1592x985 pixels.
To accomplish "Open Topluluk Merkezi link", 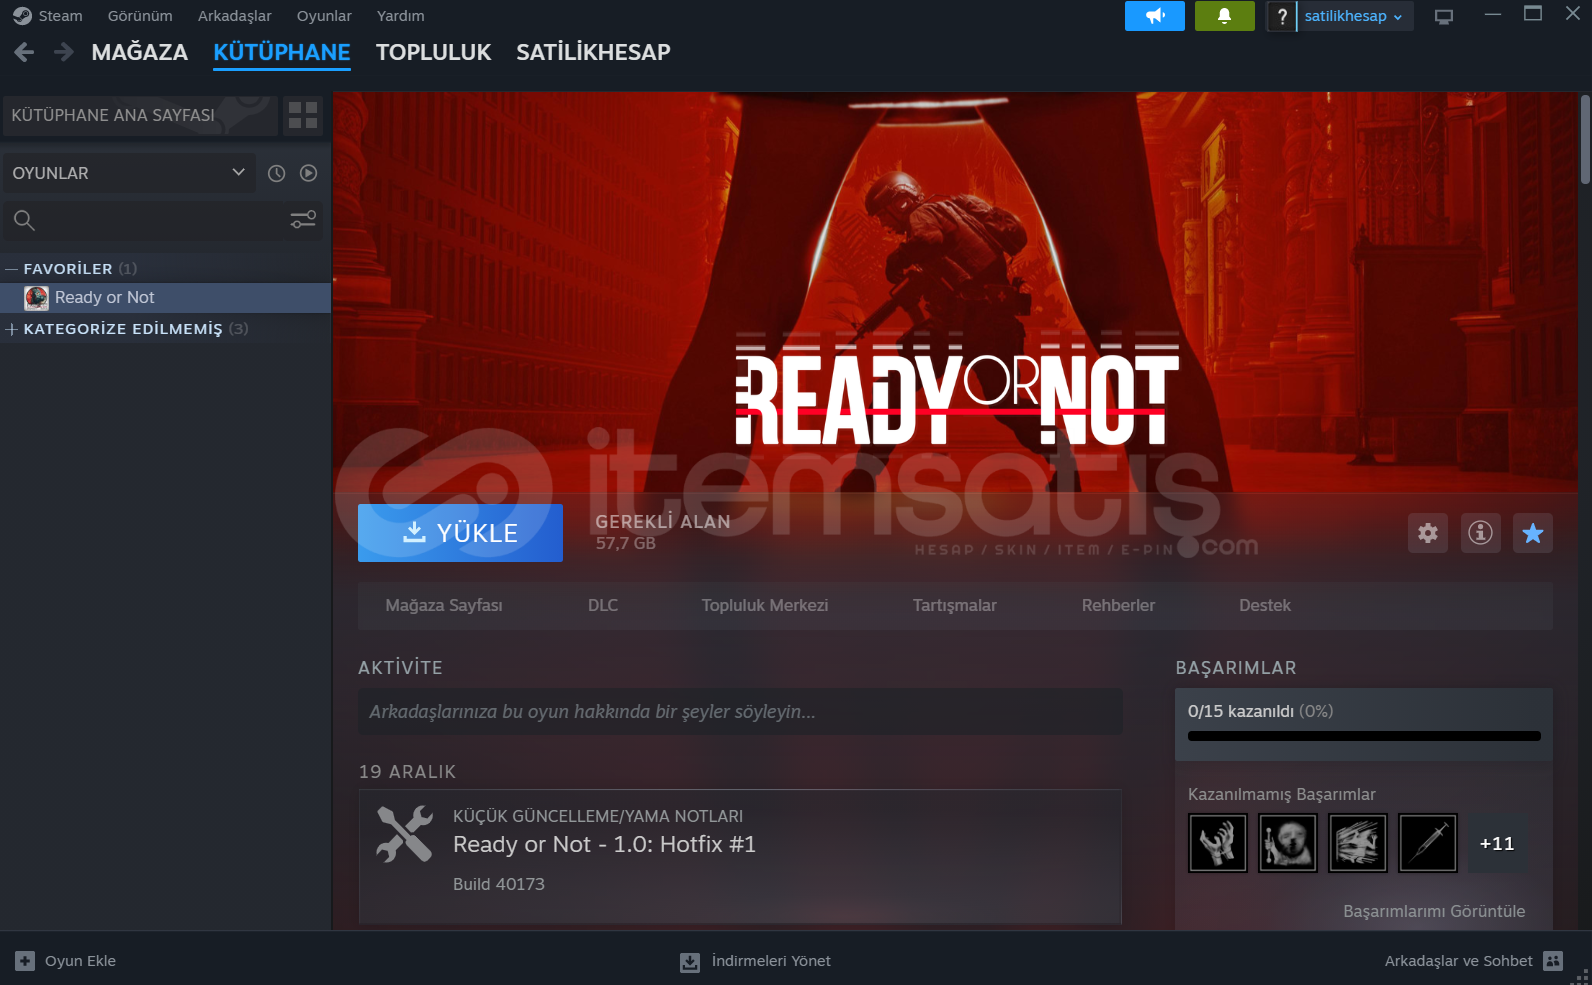I will pos(765,605).
